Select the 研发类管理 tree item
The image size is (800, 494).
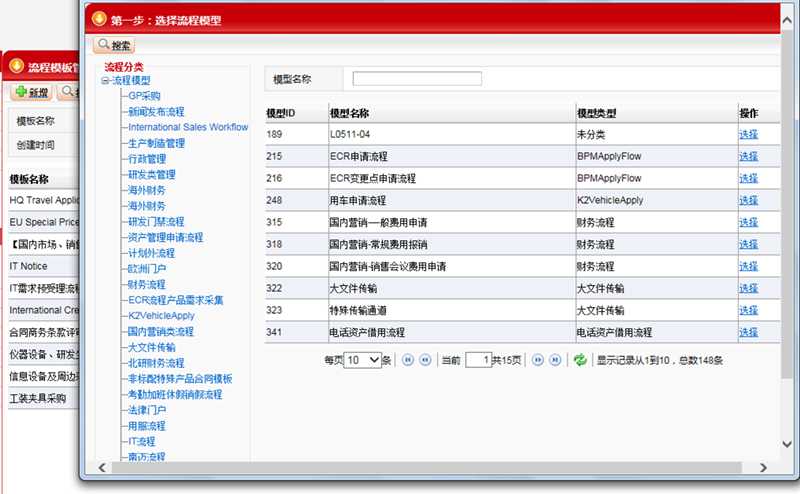click(152, 175)
